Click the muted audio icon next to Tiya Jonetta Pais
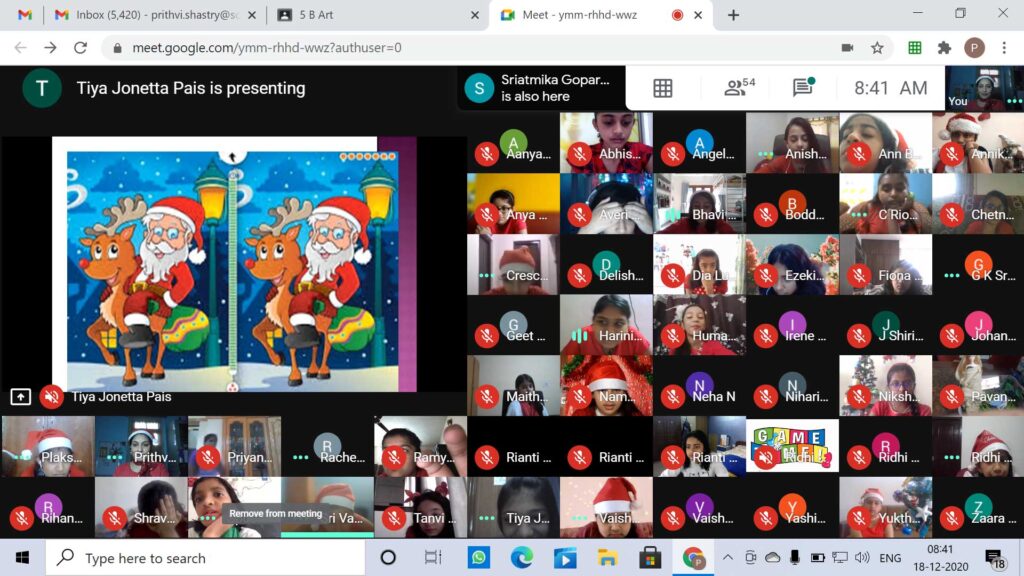1024x576 pixels. pos(52,396)
